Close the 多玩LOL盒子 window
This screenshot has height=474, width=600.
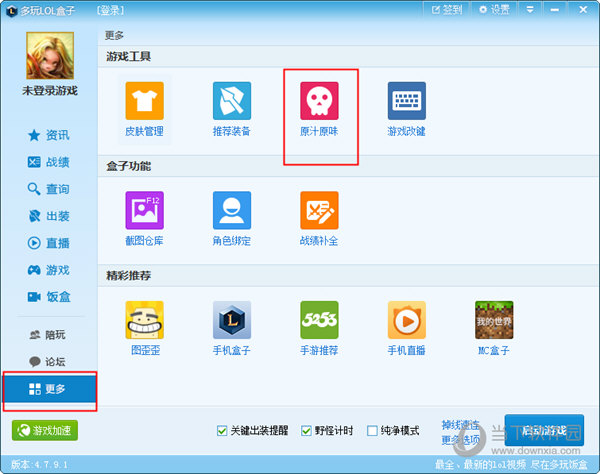click(583, 10)
